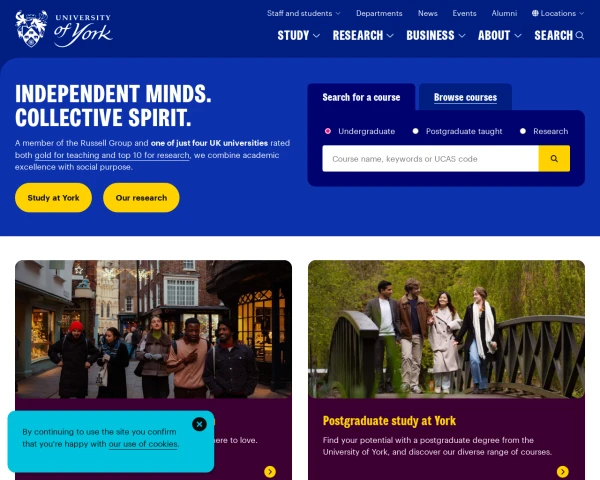Select the Postgraduate taught radio option
The width and height of the screenshot is (600, 480).
pos(416,131)
